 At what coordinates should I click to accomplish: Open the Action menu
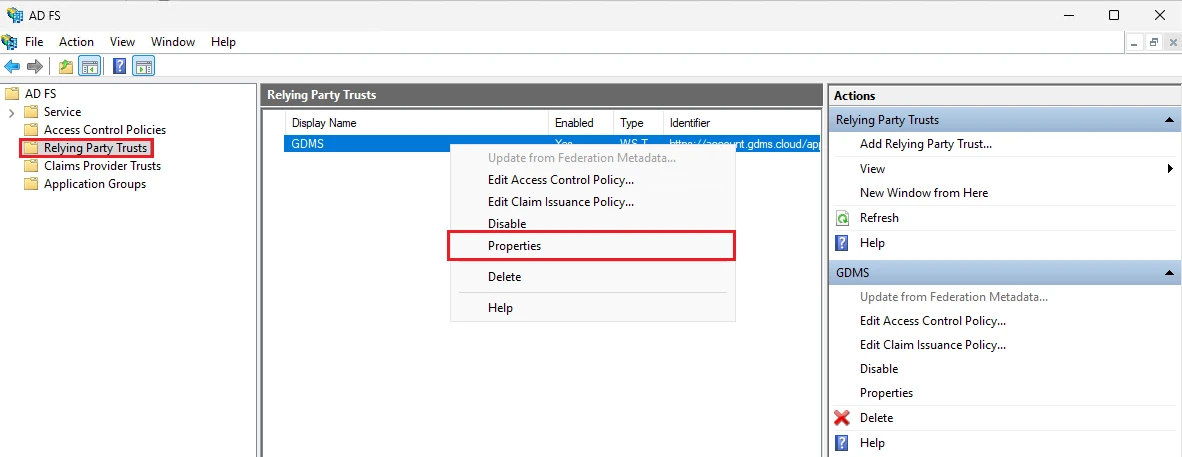pyautogui.click(x=76, y=41)
